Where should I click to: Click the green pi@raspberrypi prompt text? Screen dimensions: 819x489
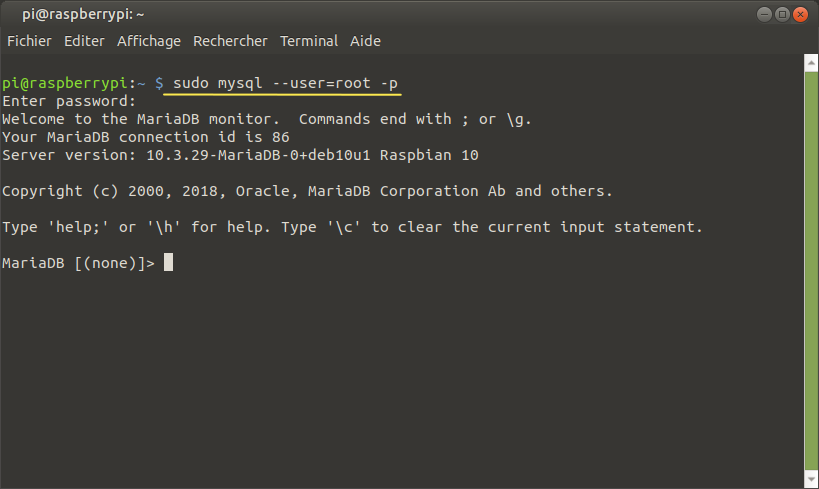point(65,83)
